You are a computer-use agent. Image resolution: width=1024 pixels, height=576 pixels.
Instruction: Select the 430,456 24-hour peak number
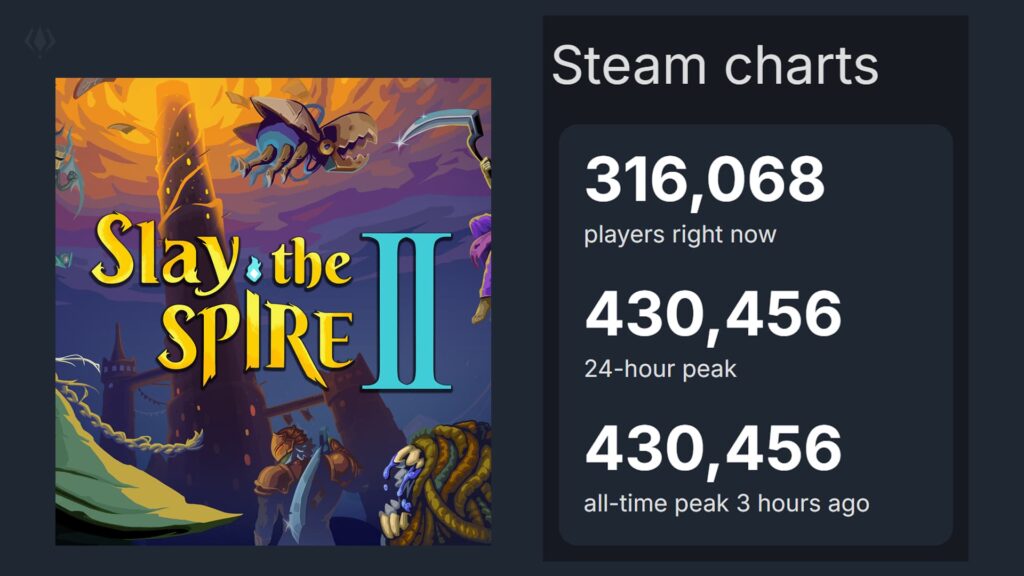point(713,315)
